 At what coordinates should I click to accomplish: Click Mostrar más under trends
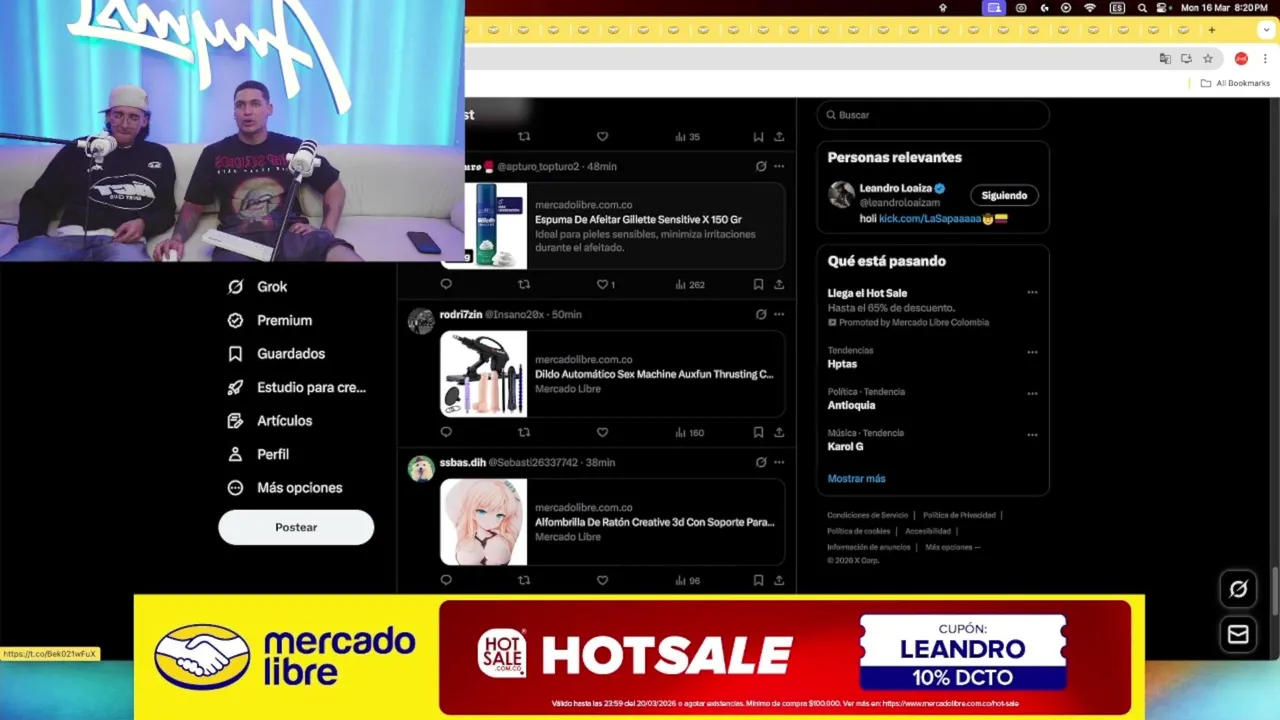[856, 478]
